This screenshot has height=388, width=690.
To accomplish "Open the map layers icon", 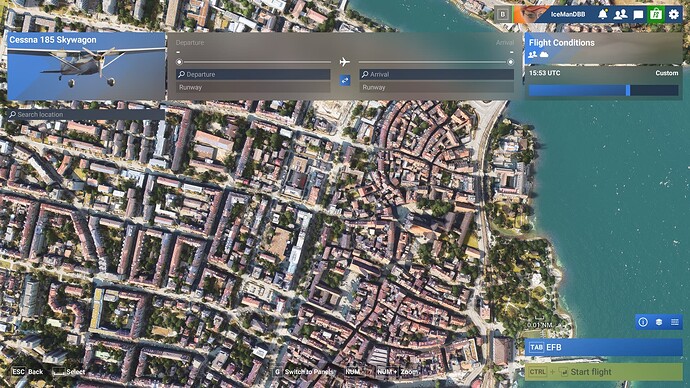I will [659, 322].
